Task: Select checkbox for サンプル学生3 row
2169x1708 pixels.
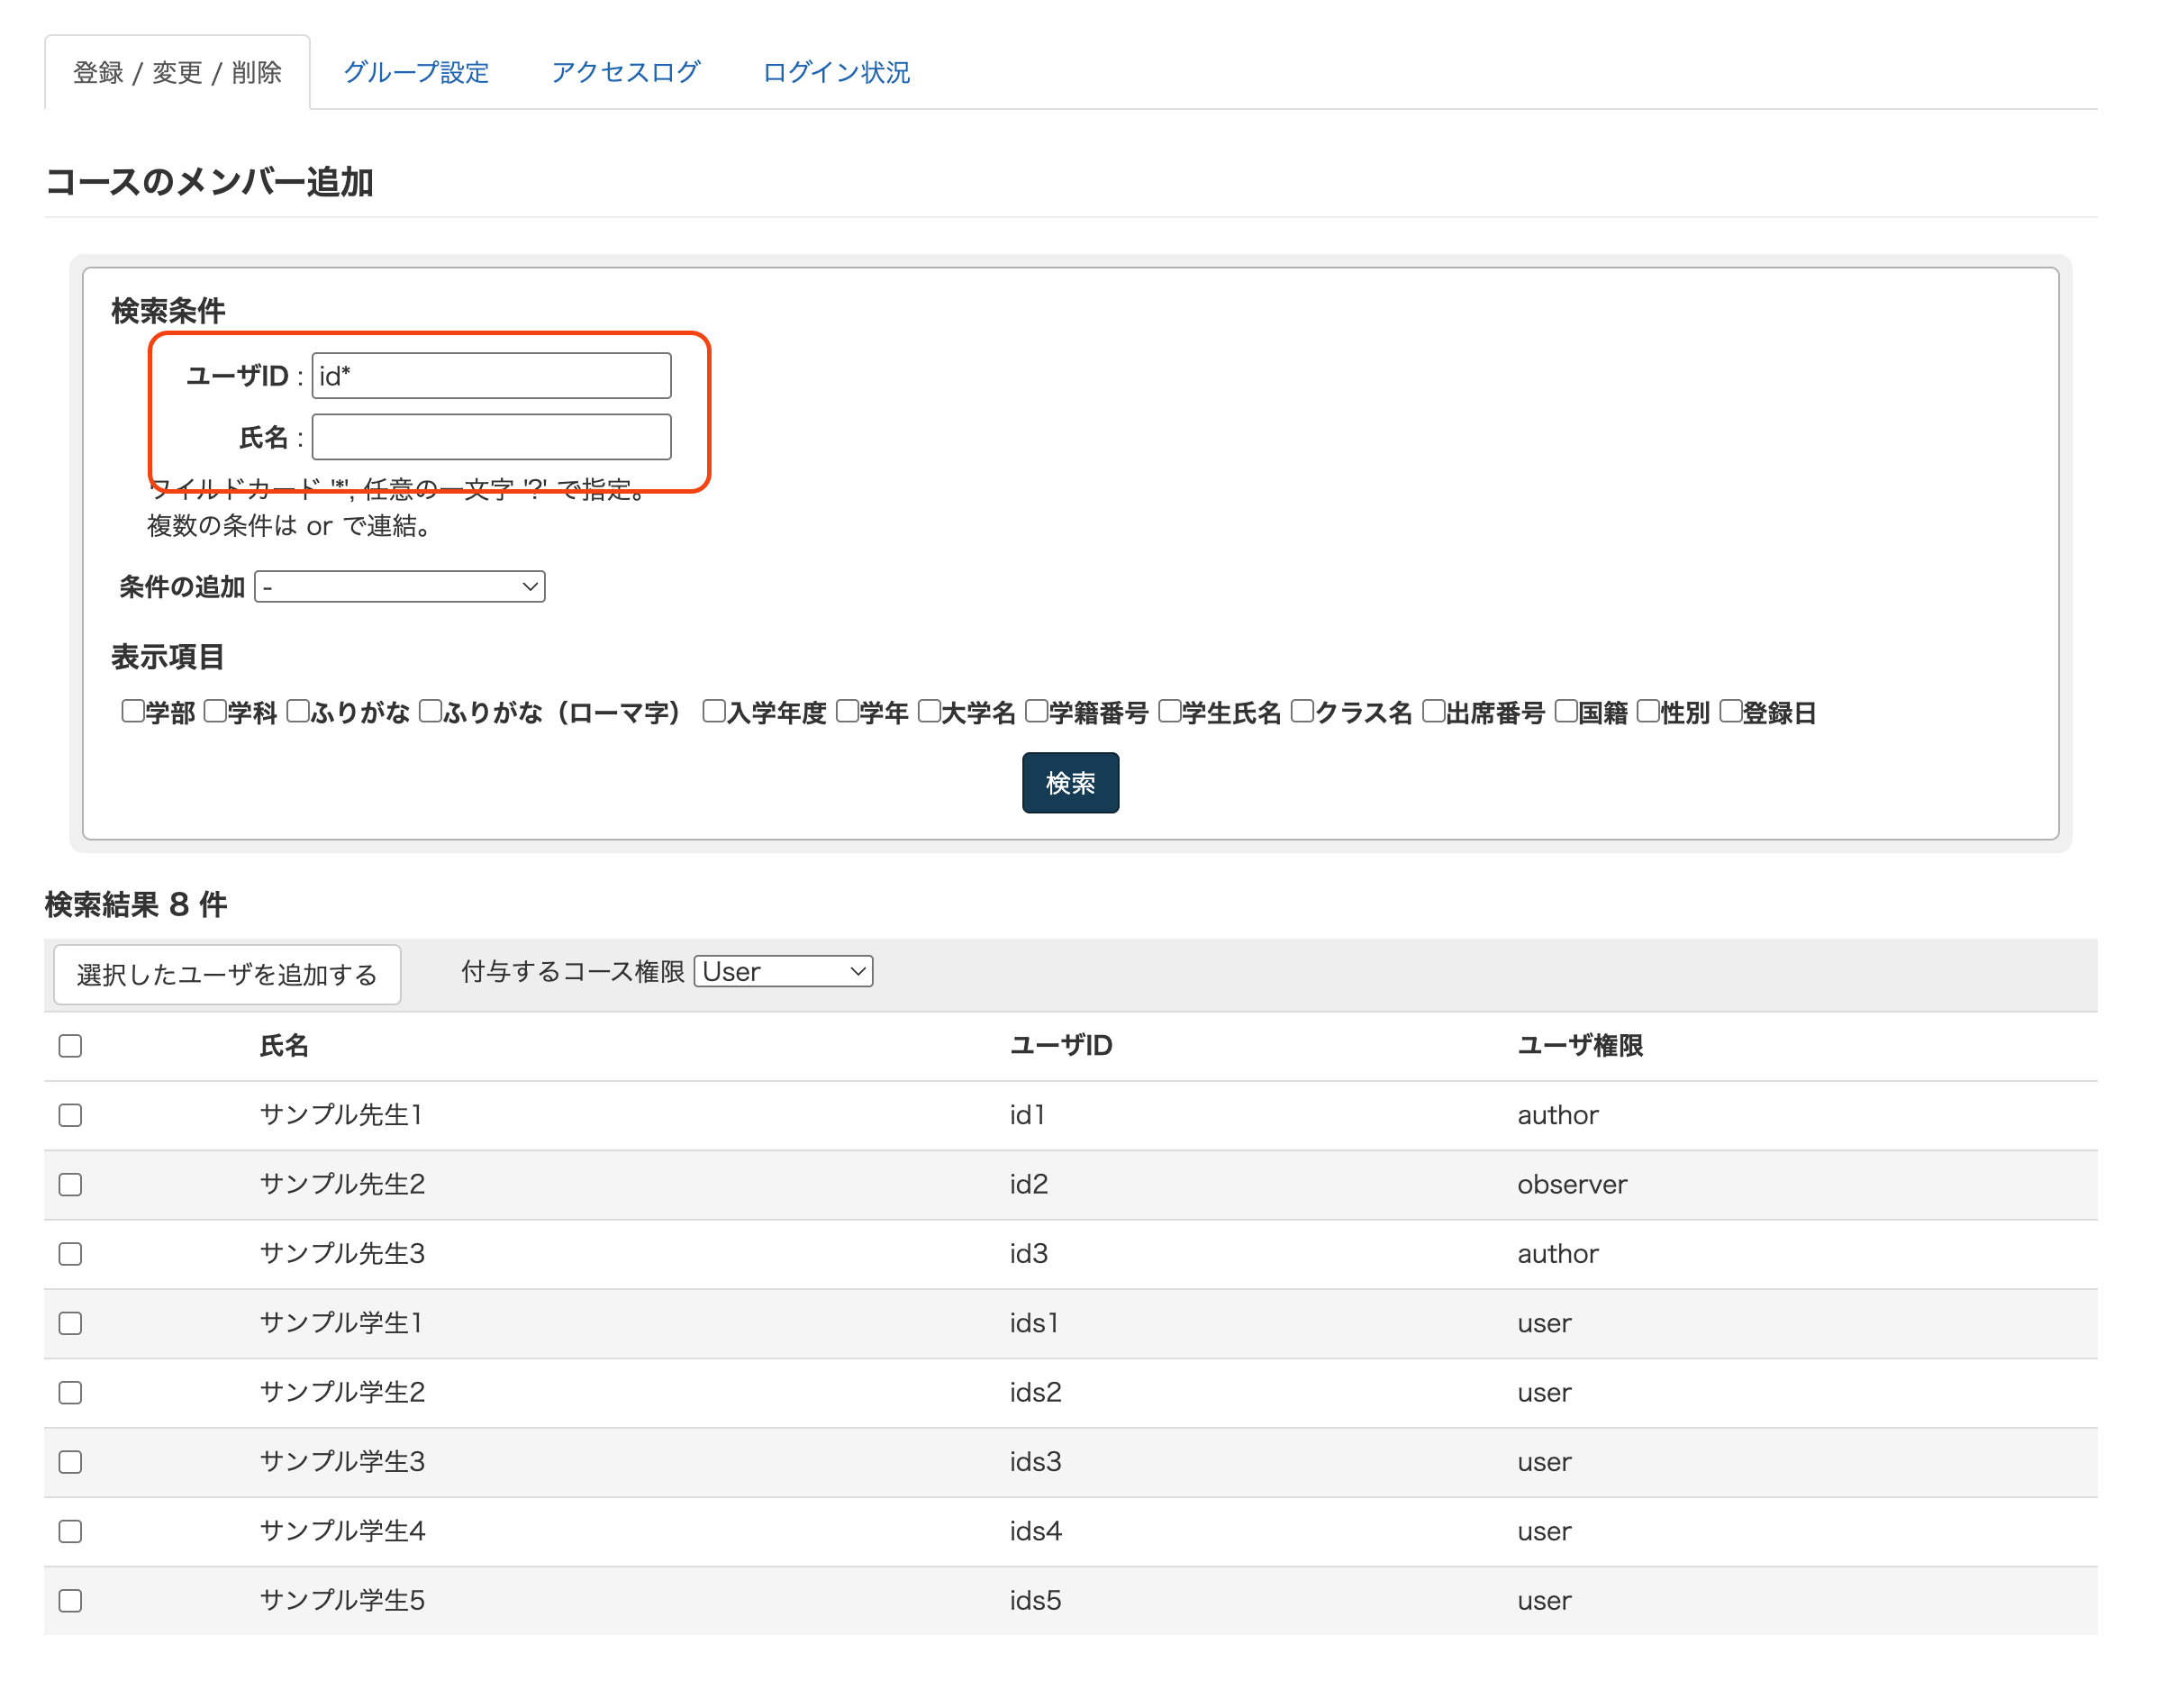Action: [x=70, y=1462]
